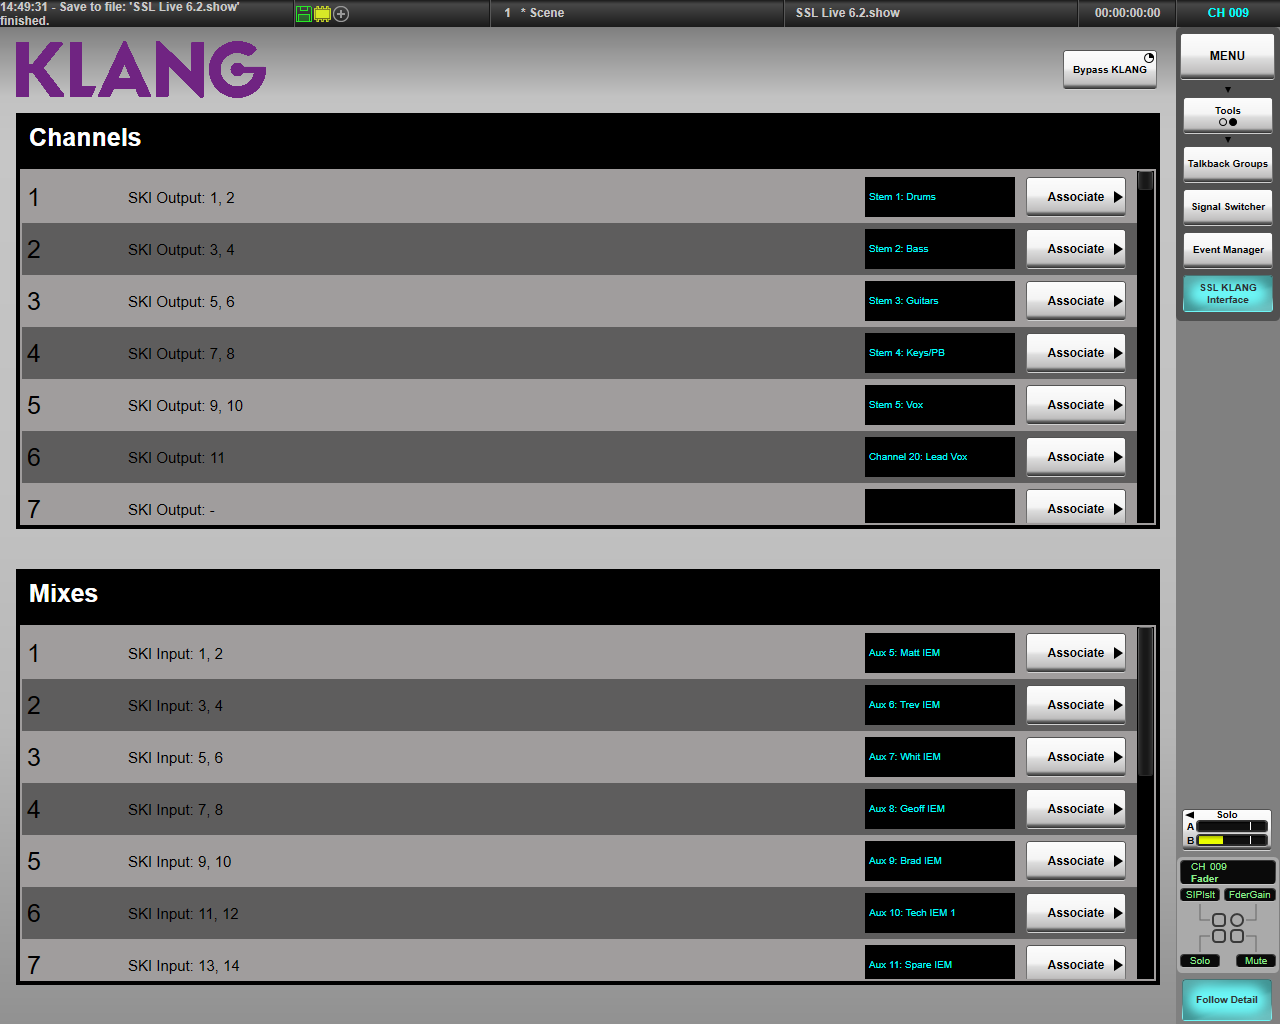Select the SIPIsIt function on the channel strip
Viewport: 1280px width, 1024px height.
point(1200,894)
